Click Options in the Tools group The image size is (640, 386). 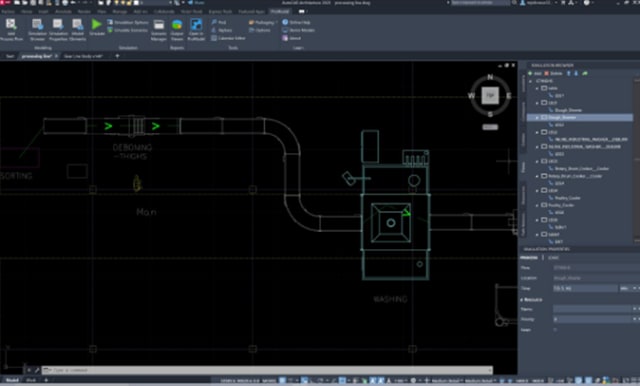coord(260,30)
